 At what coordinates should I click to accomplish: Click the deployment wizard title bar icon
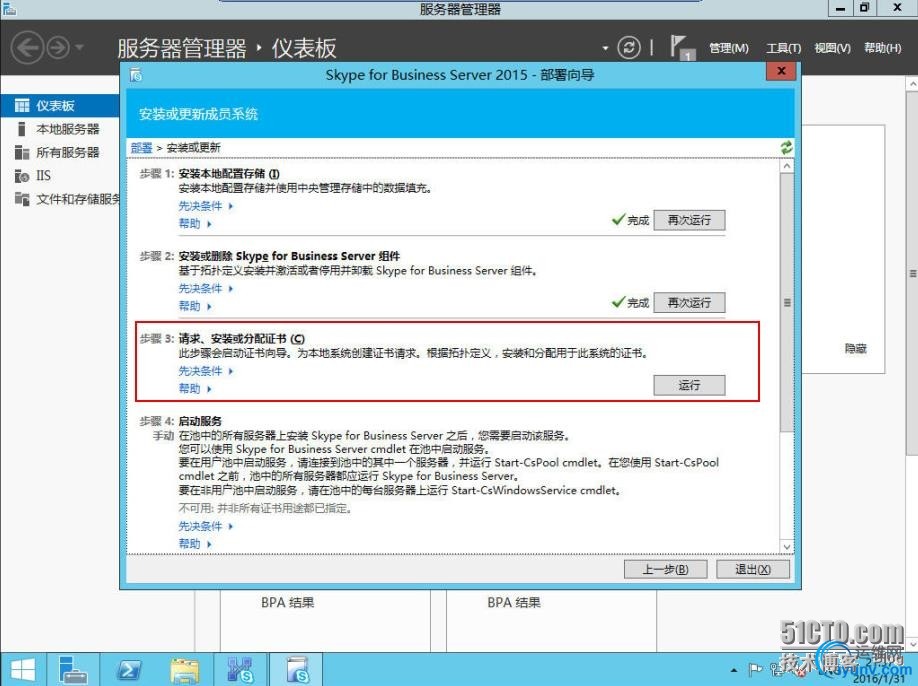click(136, 74)
